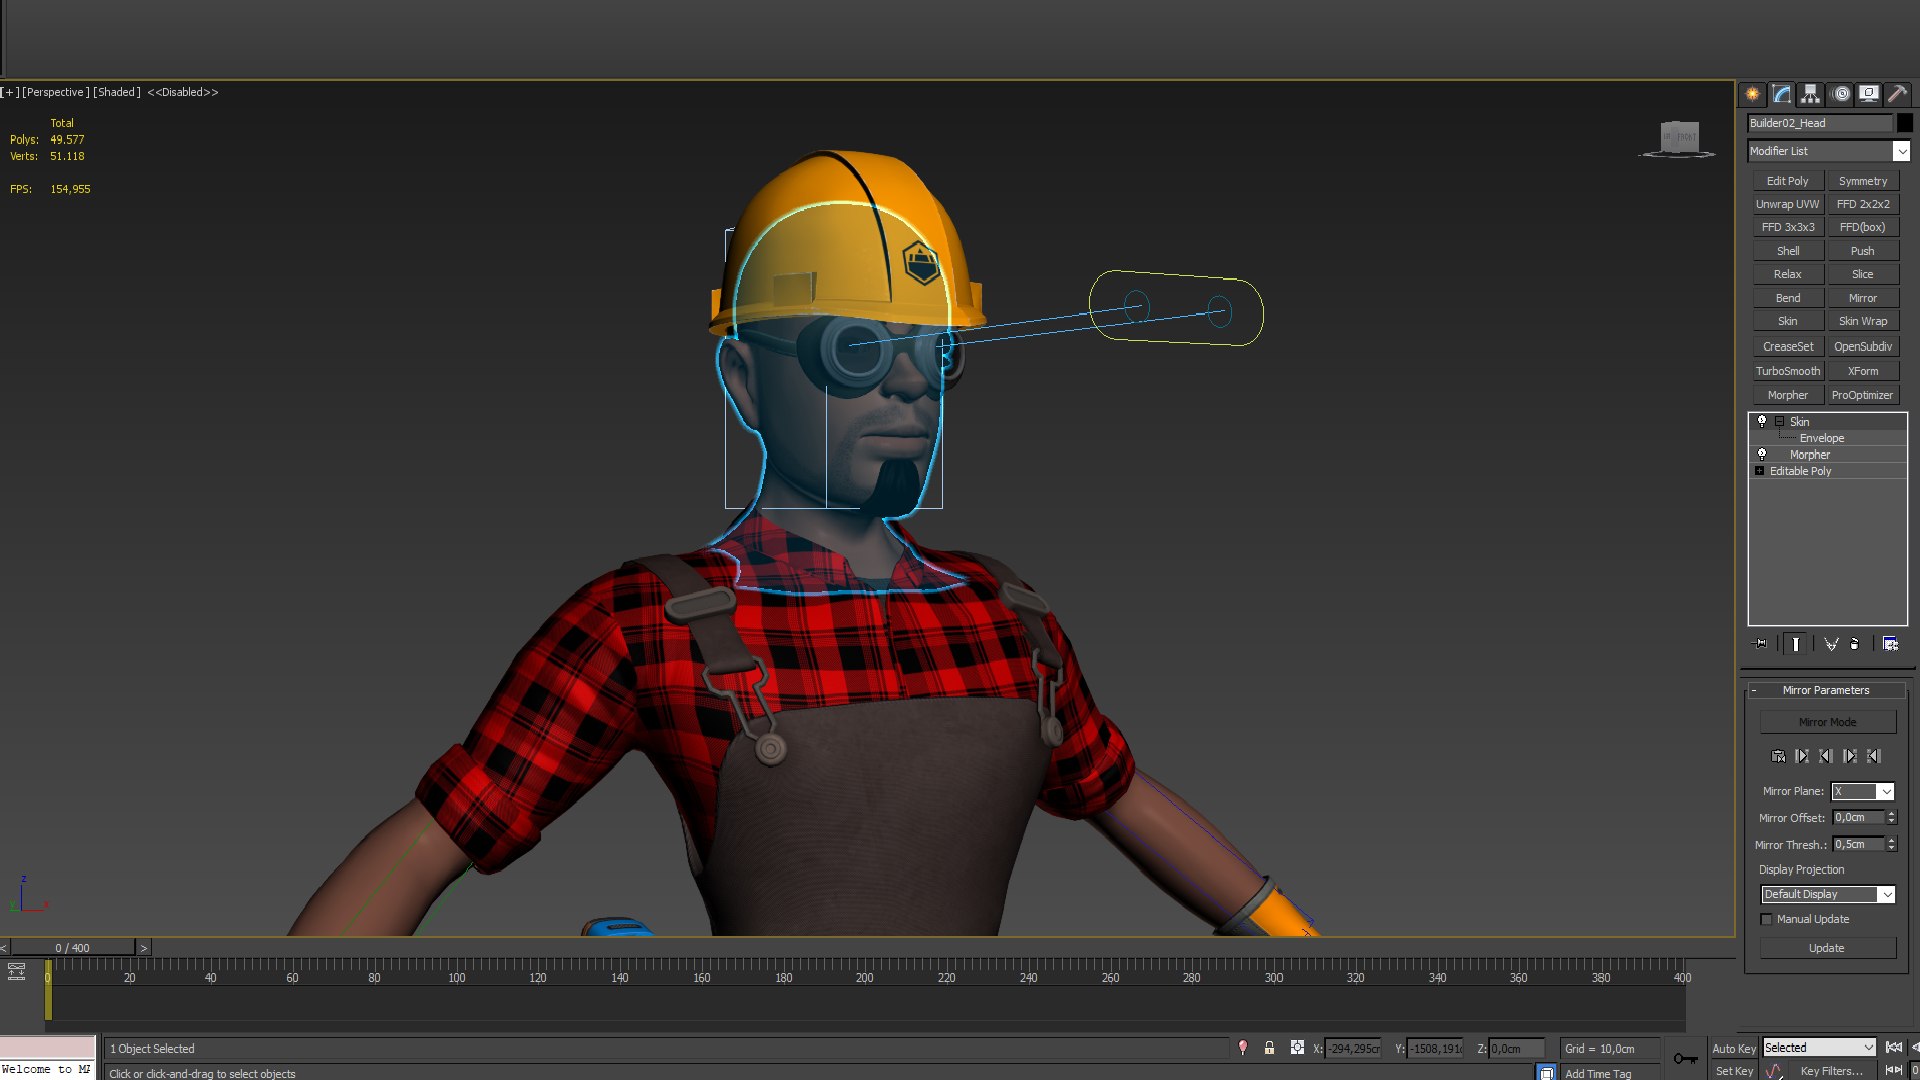The image size is (1920, 1080).
Task: Click the Update button
Action: coord(1827,948)
